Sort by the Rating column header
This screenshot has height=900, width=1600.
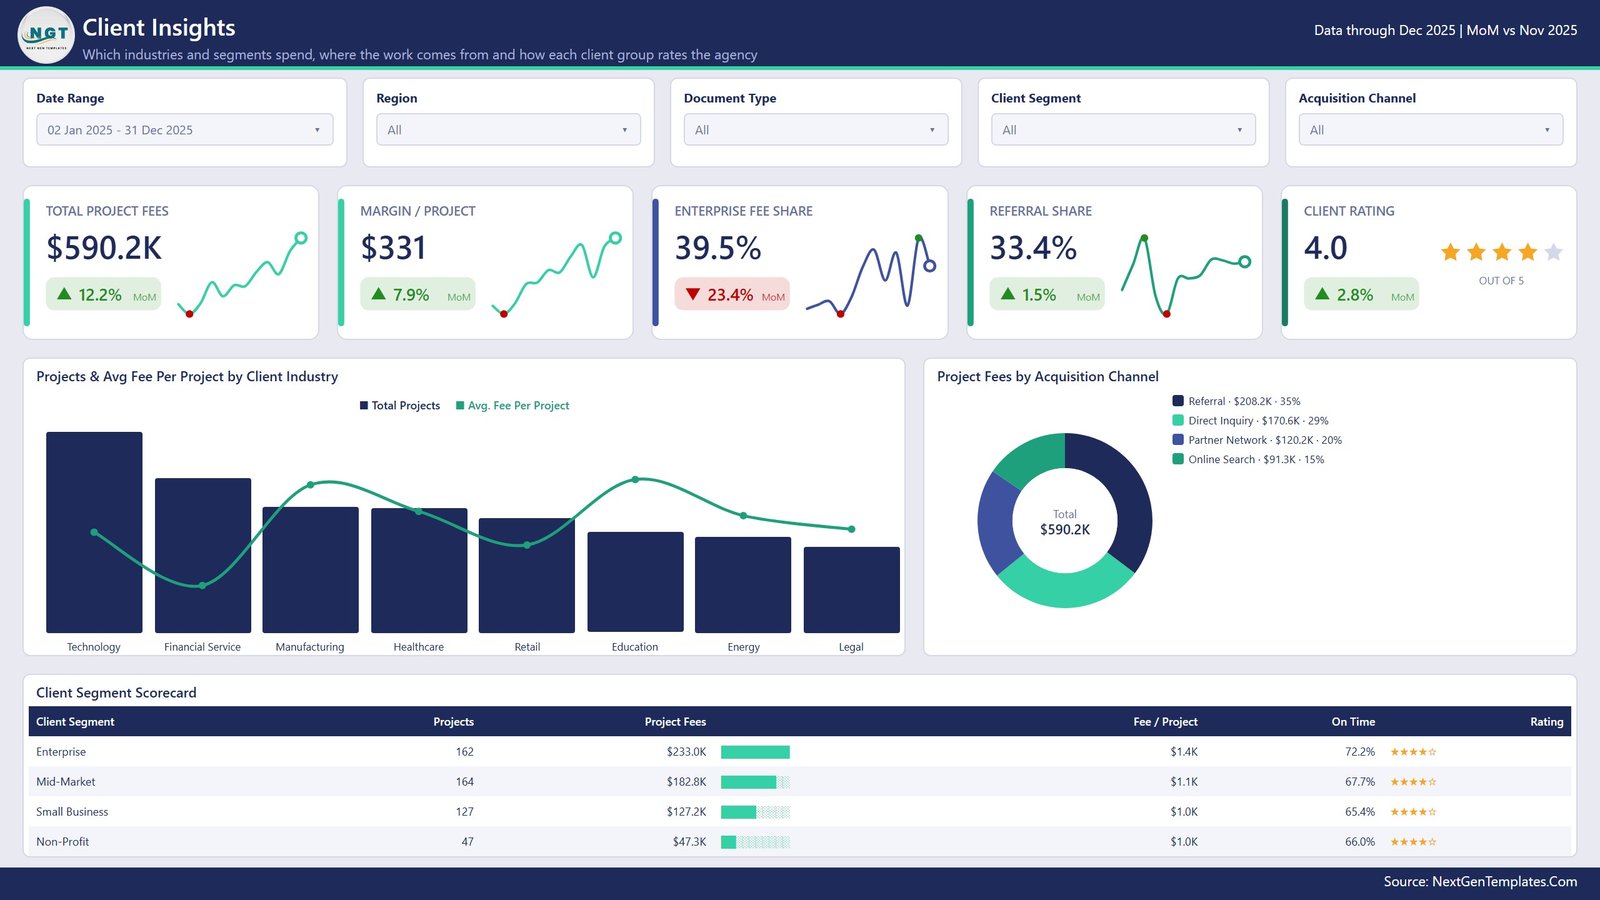pos(1546,722)
